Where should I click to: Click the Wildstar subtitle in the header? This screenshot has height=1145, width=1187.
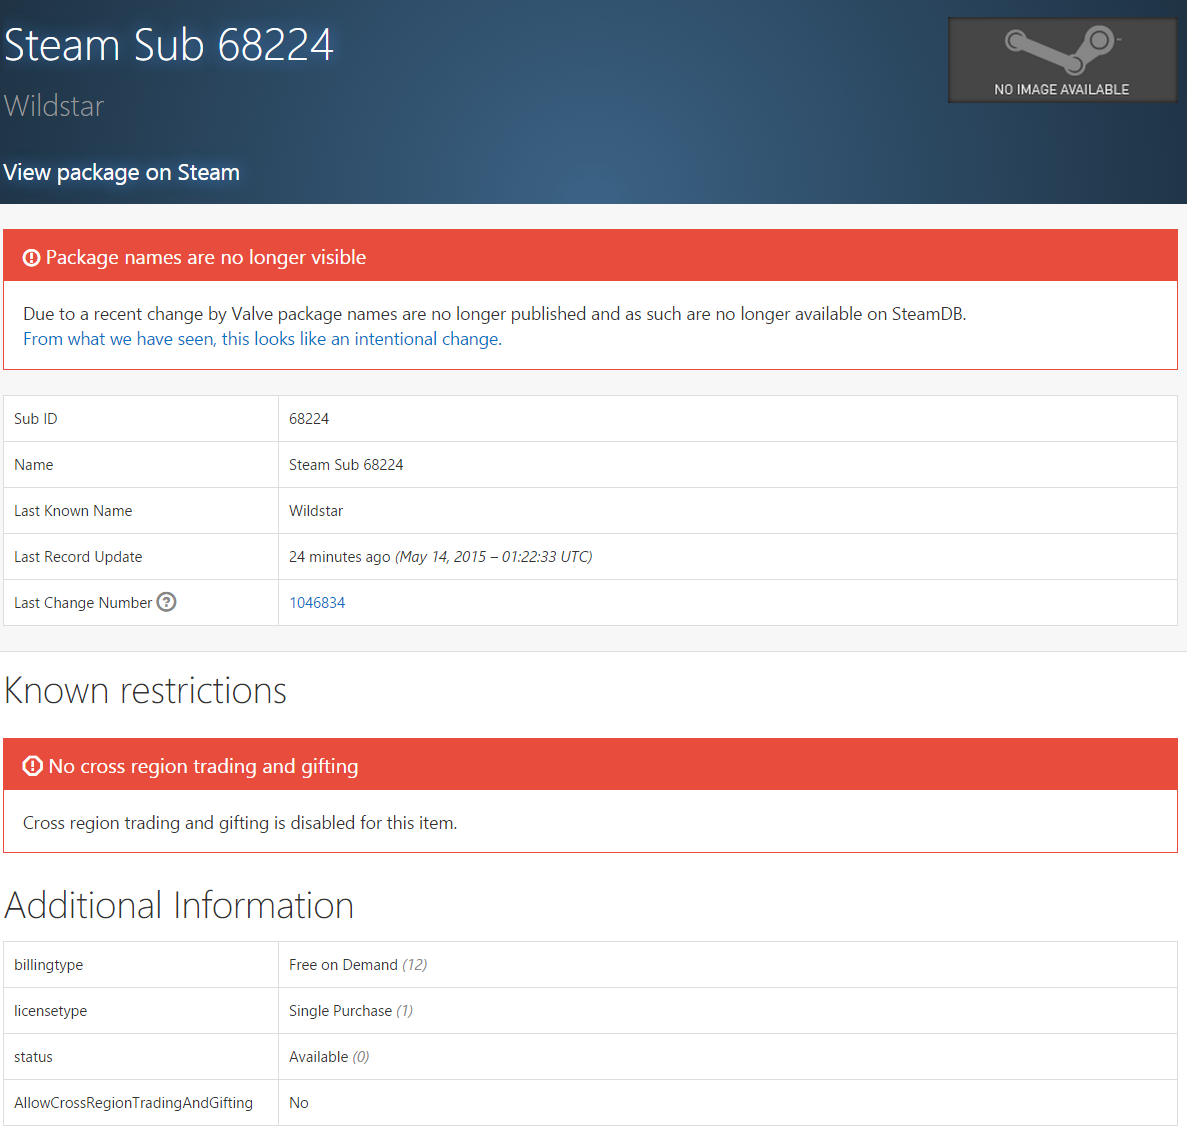tap(54, 106)
